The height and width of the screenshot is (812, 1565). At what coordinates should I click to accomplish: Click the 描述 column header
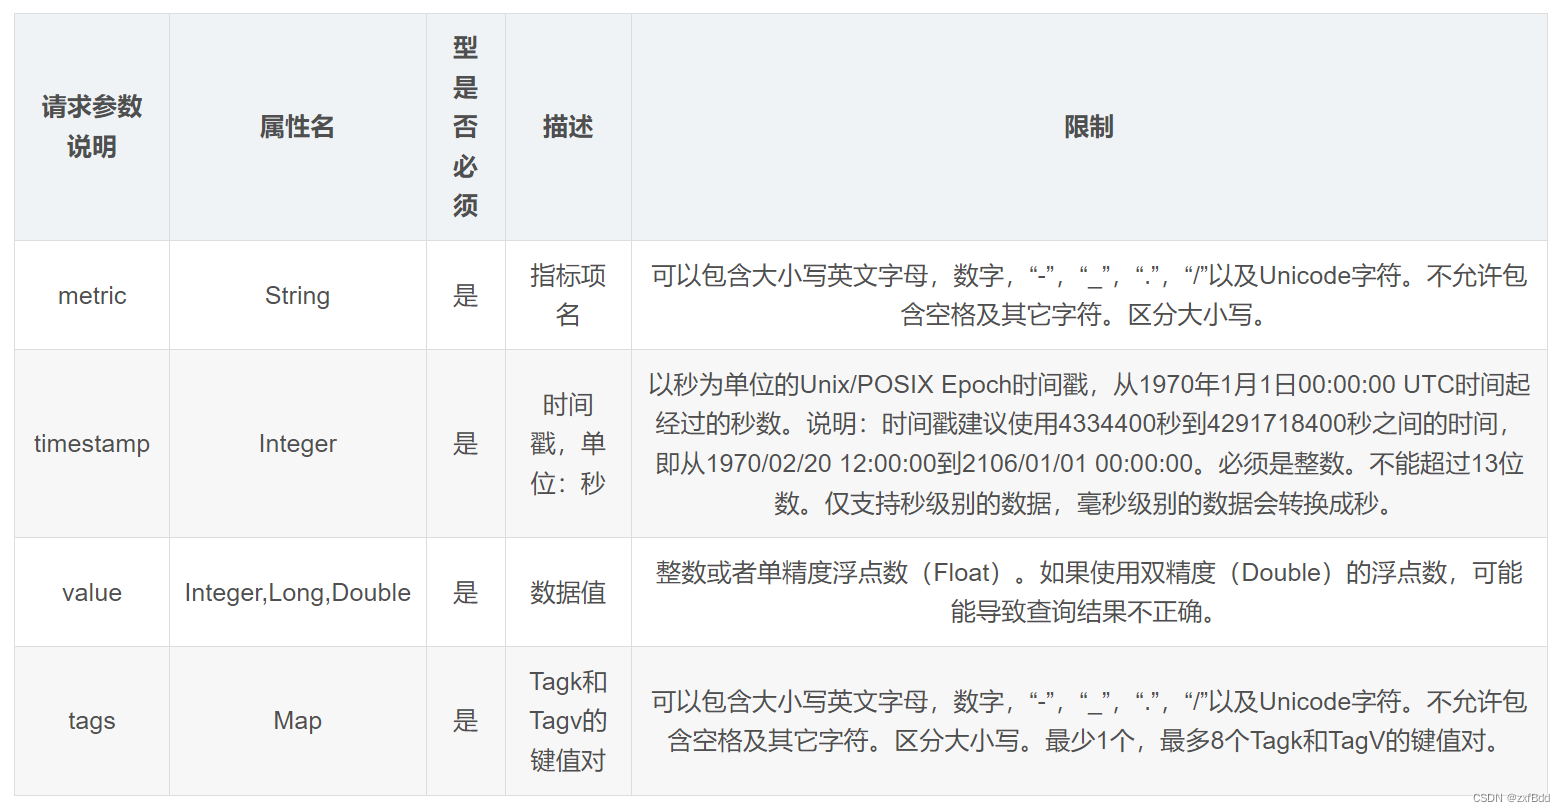[x=567, y=127]
